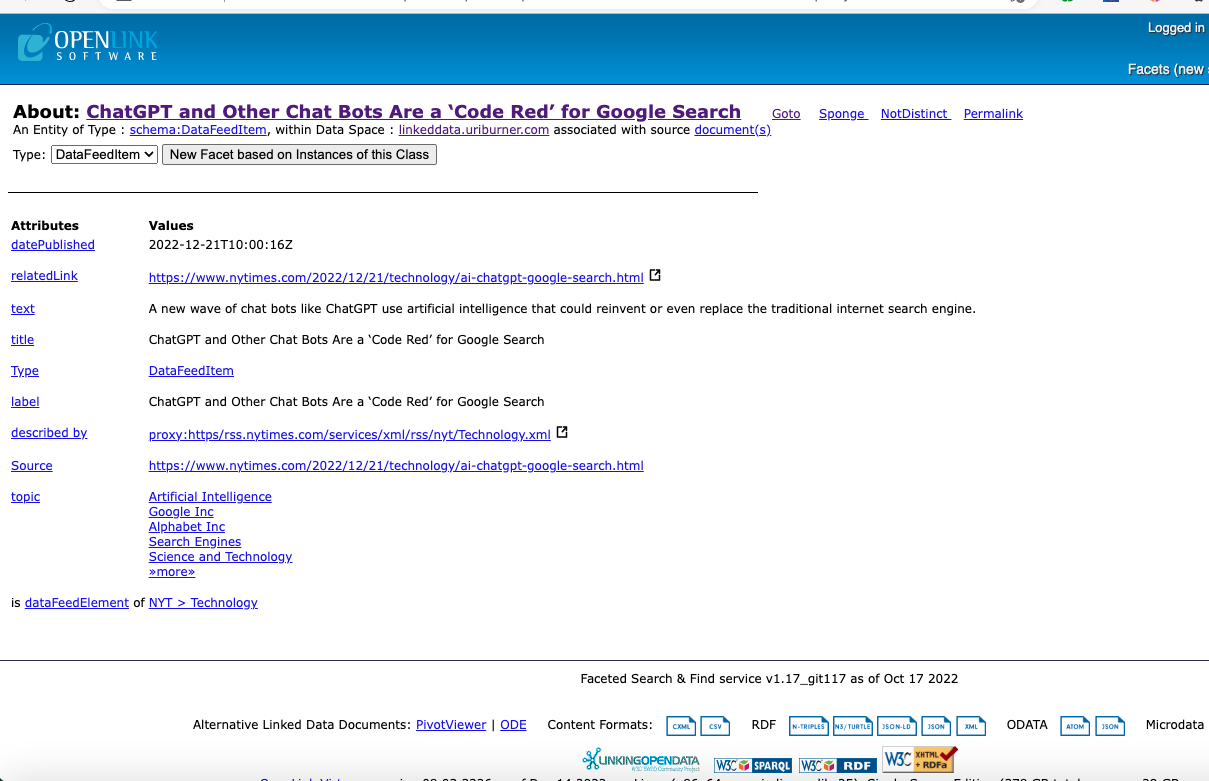The height and width of the screenshot is (781, 1209).
Task: Open the relatedLink nytimes URL
Action: pyautogui.click(x=396, y=278)
